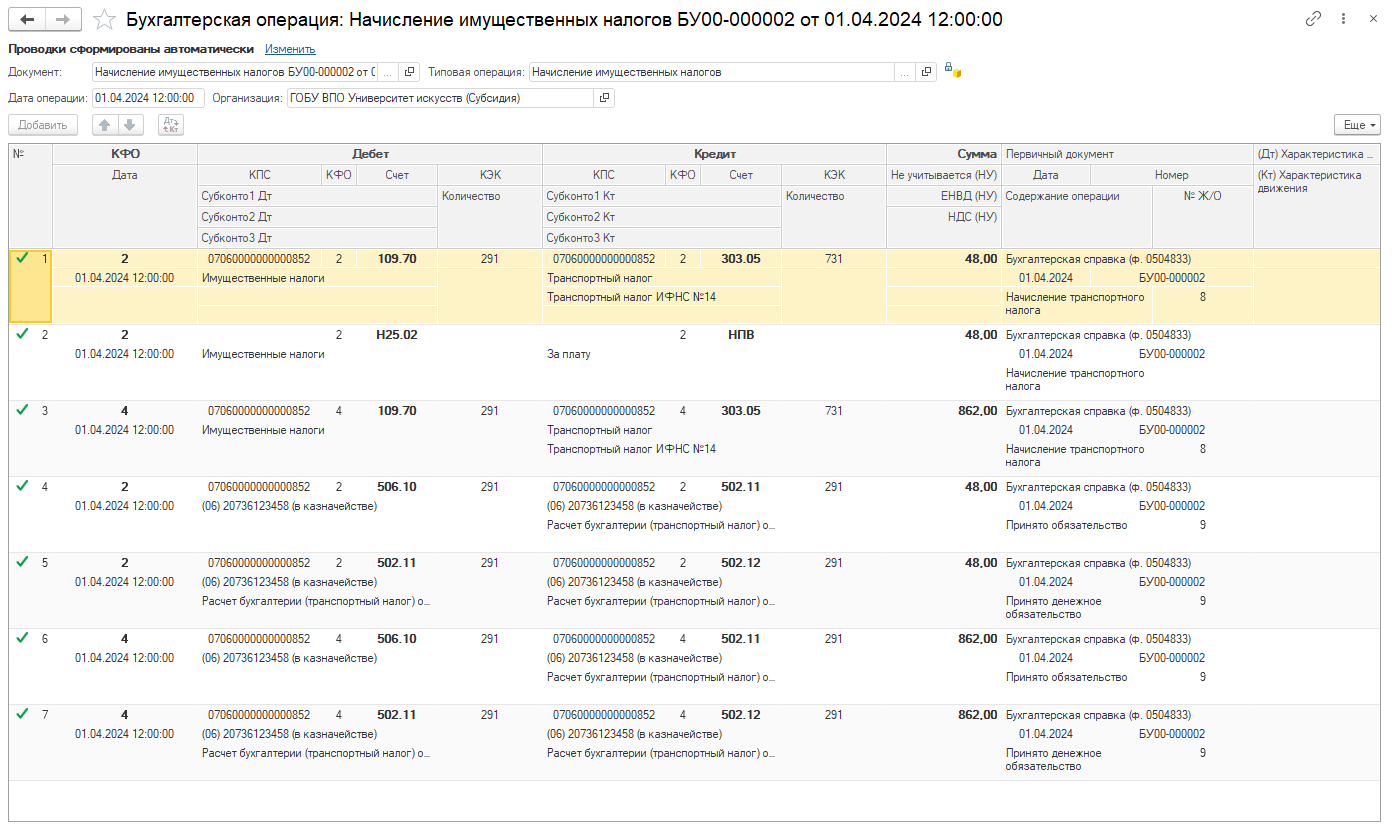Image resolution: width=1395 pixels, height=832 pixels.
Task: Click the Первичный документ column header
Action: click(x=1127, y=154)
